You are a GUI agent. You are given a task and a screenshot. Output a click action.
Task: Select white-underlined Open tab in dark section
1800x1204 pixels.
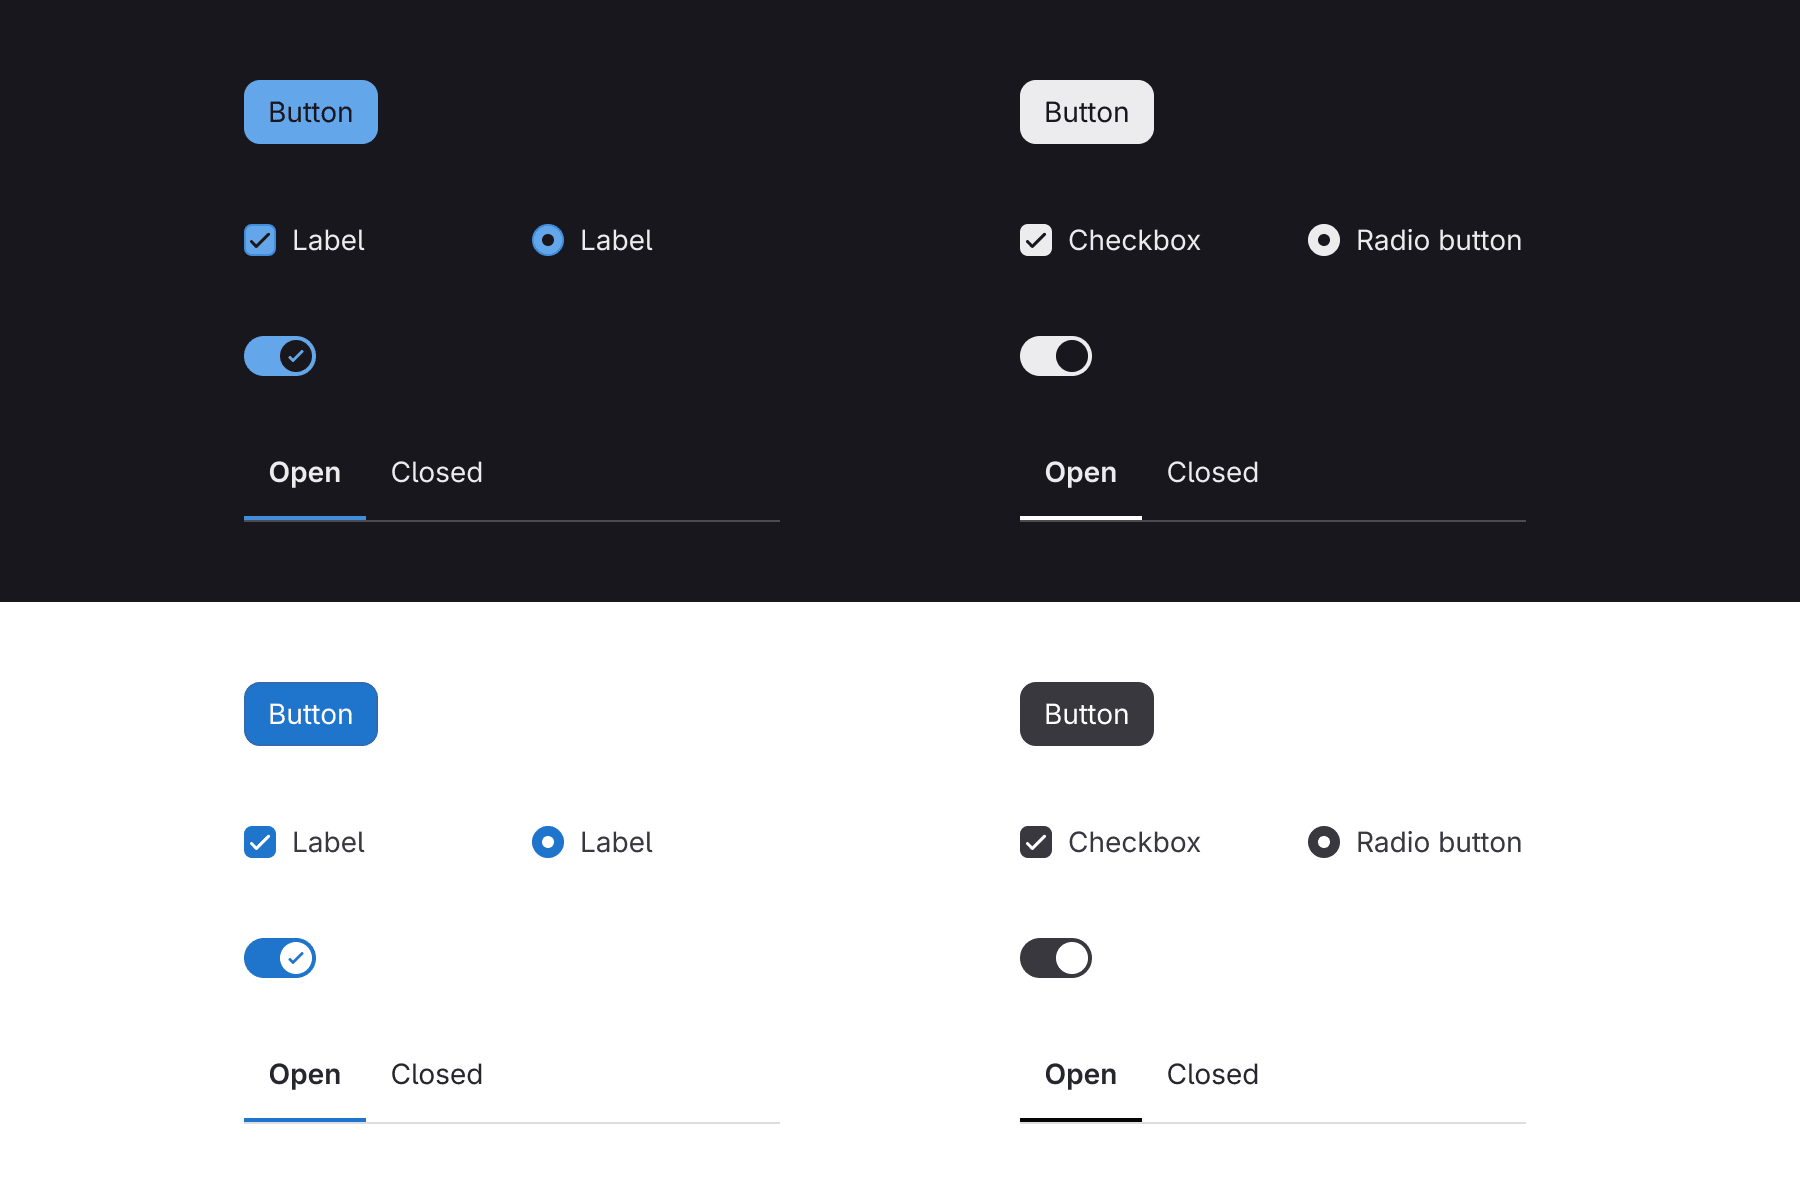pyautogui.click(x=1081, y=472)
